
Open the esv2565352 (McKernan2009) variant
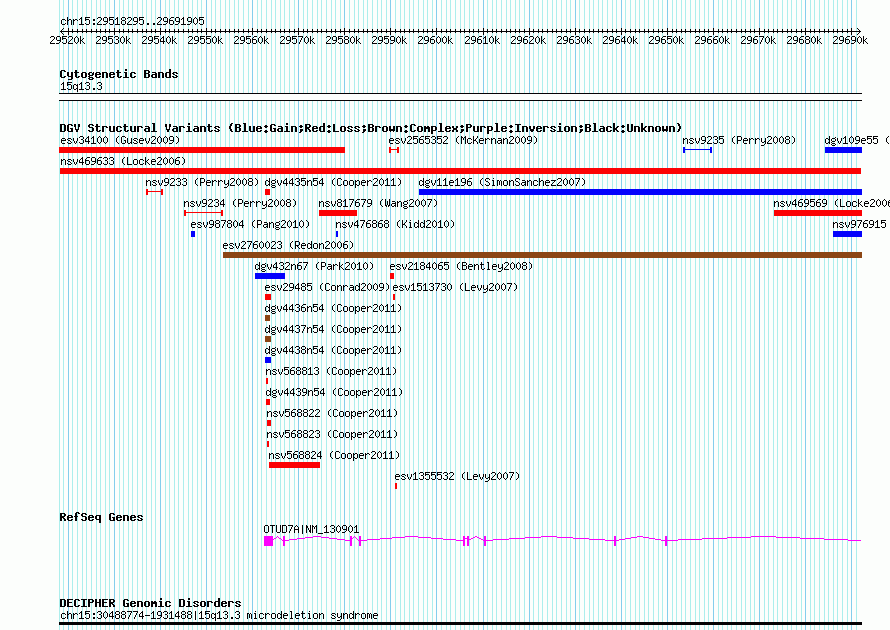(463, 140)
